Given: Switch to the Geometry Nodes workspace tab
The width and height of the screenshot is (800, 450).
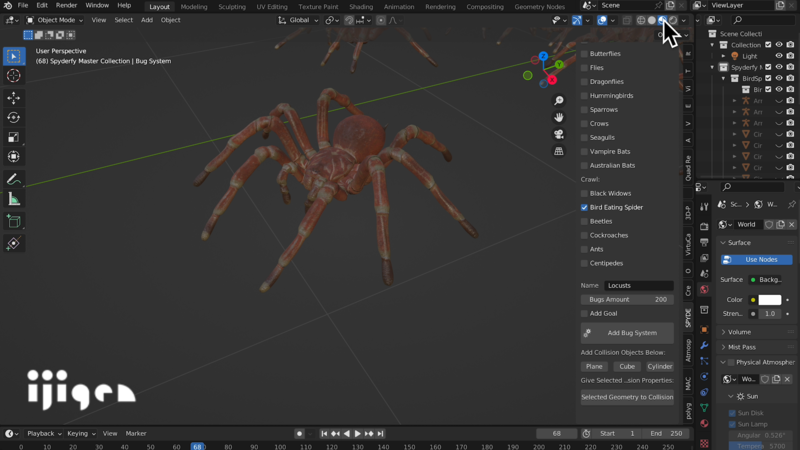Looking at the screenshot, I should [x=539, y=7].
